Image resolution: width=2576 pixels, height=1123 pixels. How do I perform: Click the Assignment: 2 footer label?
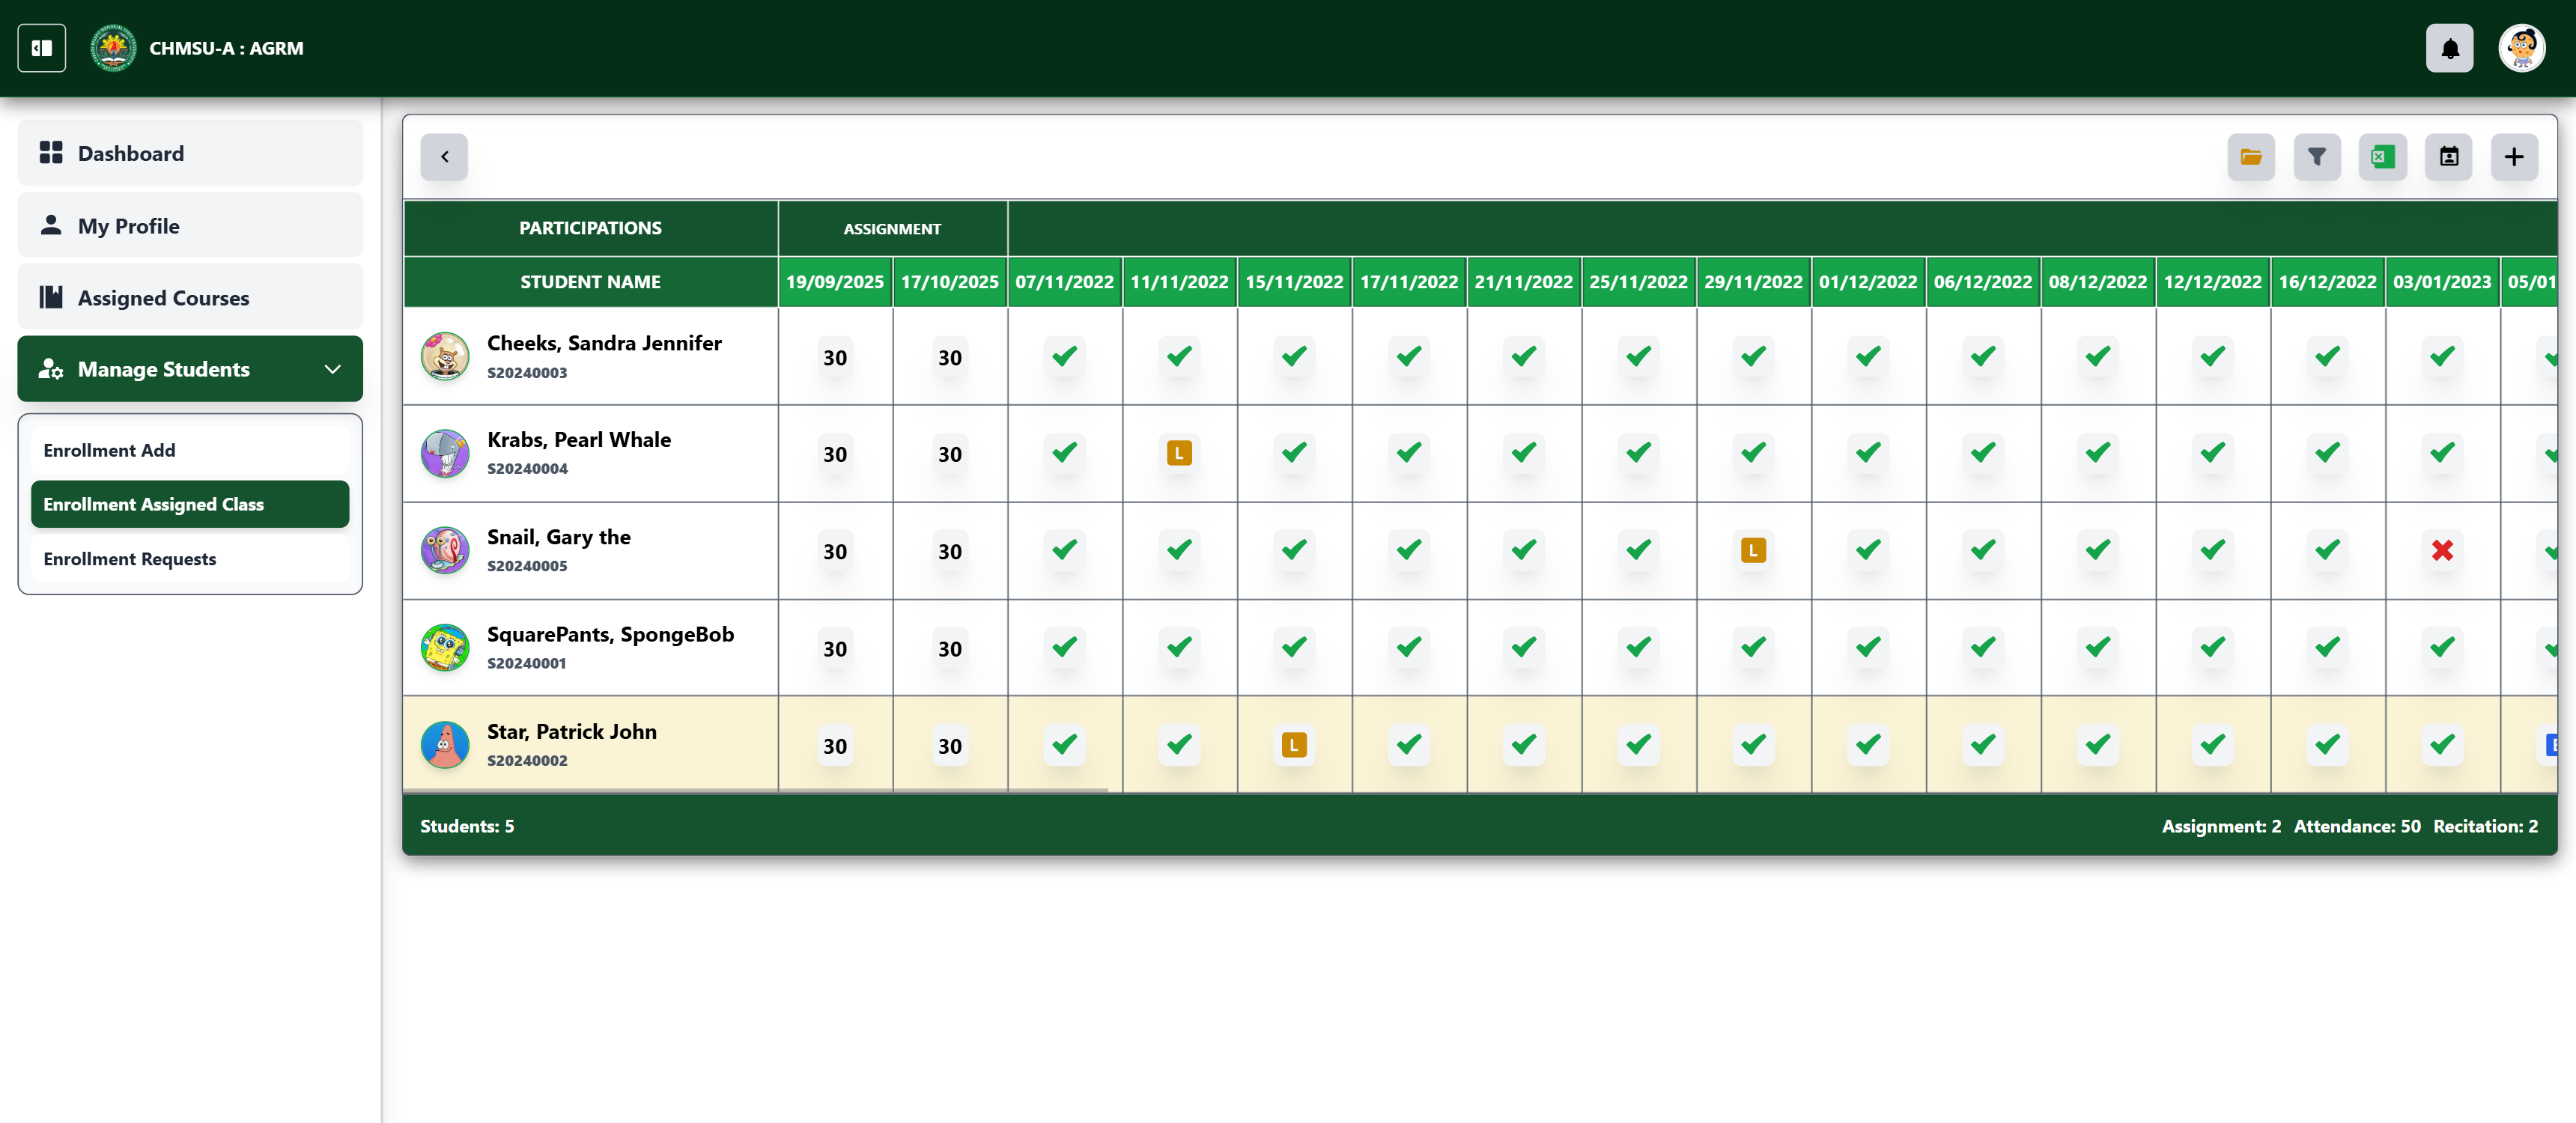click(x=2221, y=826)
